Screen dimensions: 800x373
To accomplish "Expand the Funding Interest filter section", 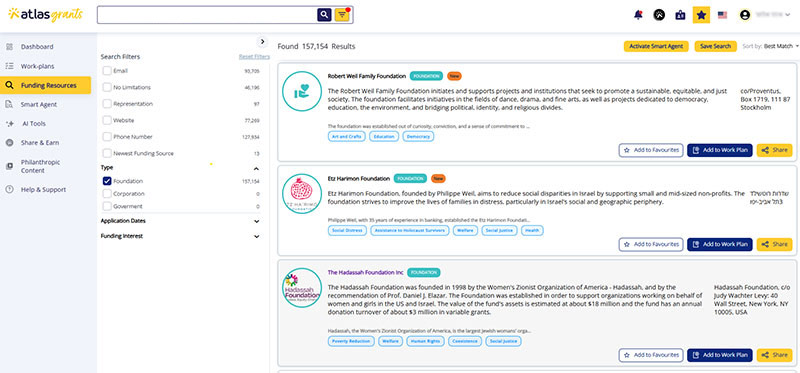I will pos(256,236).
